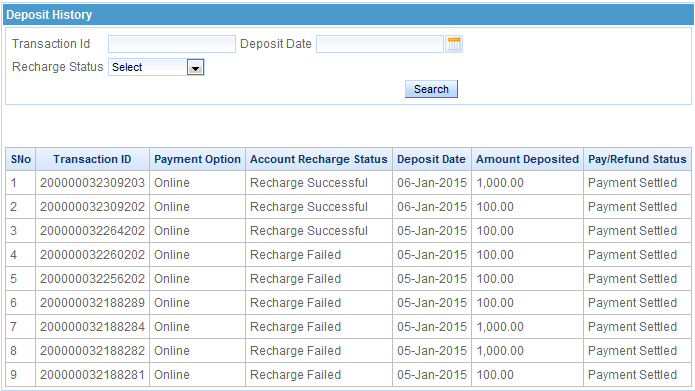695x391 pixels.
Task: Click the SNo column header
Action: [x=21, y=159]
